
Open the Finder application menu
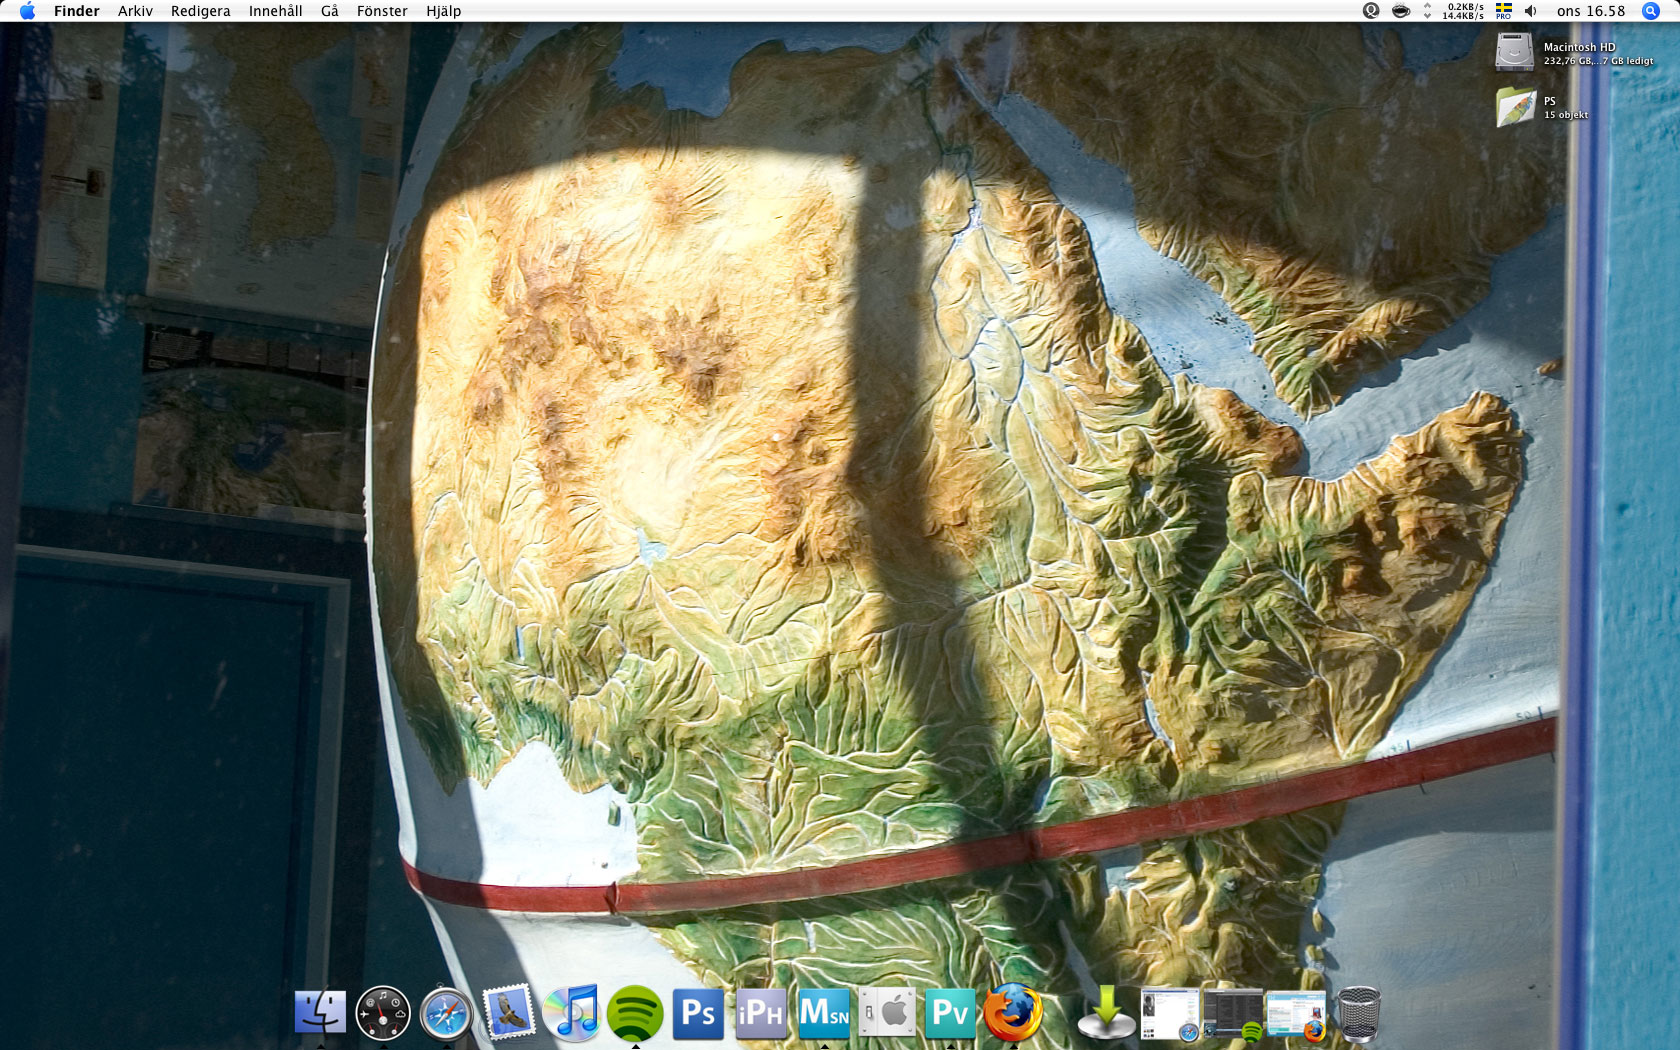(77, 11)
